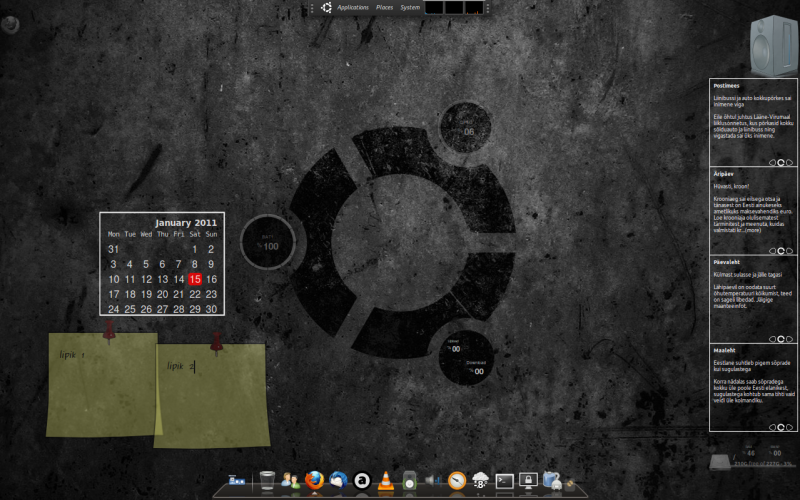Click the text in the 'lipik 2' sticky note
800x500 pixels.
pyautogui.click(x=181, y=366)
